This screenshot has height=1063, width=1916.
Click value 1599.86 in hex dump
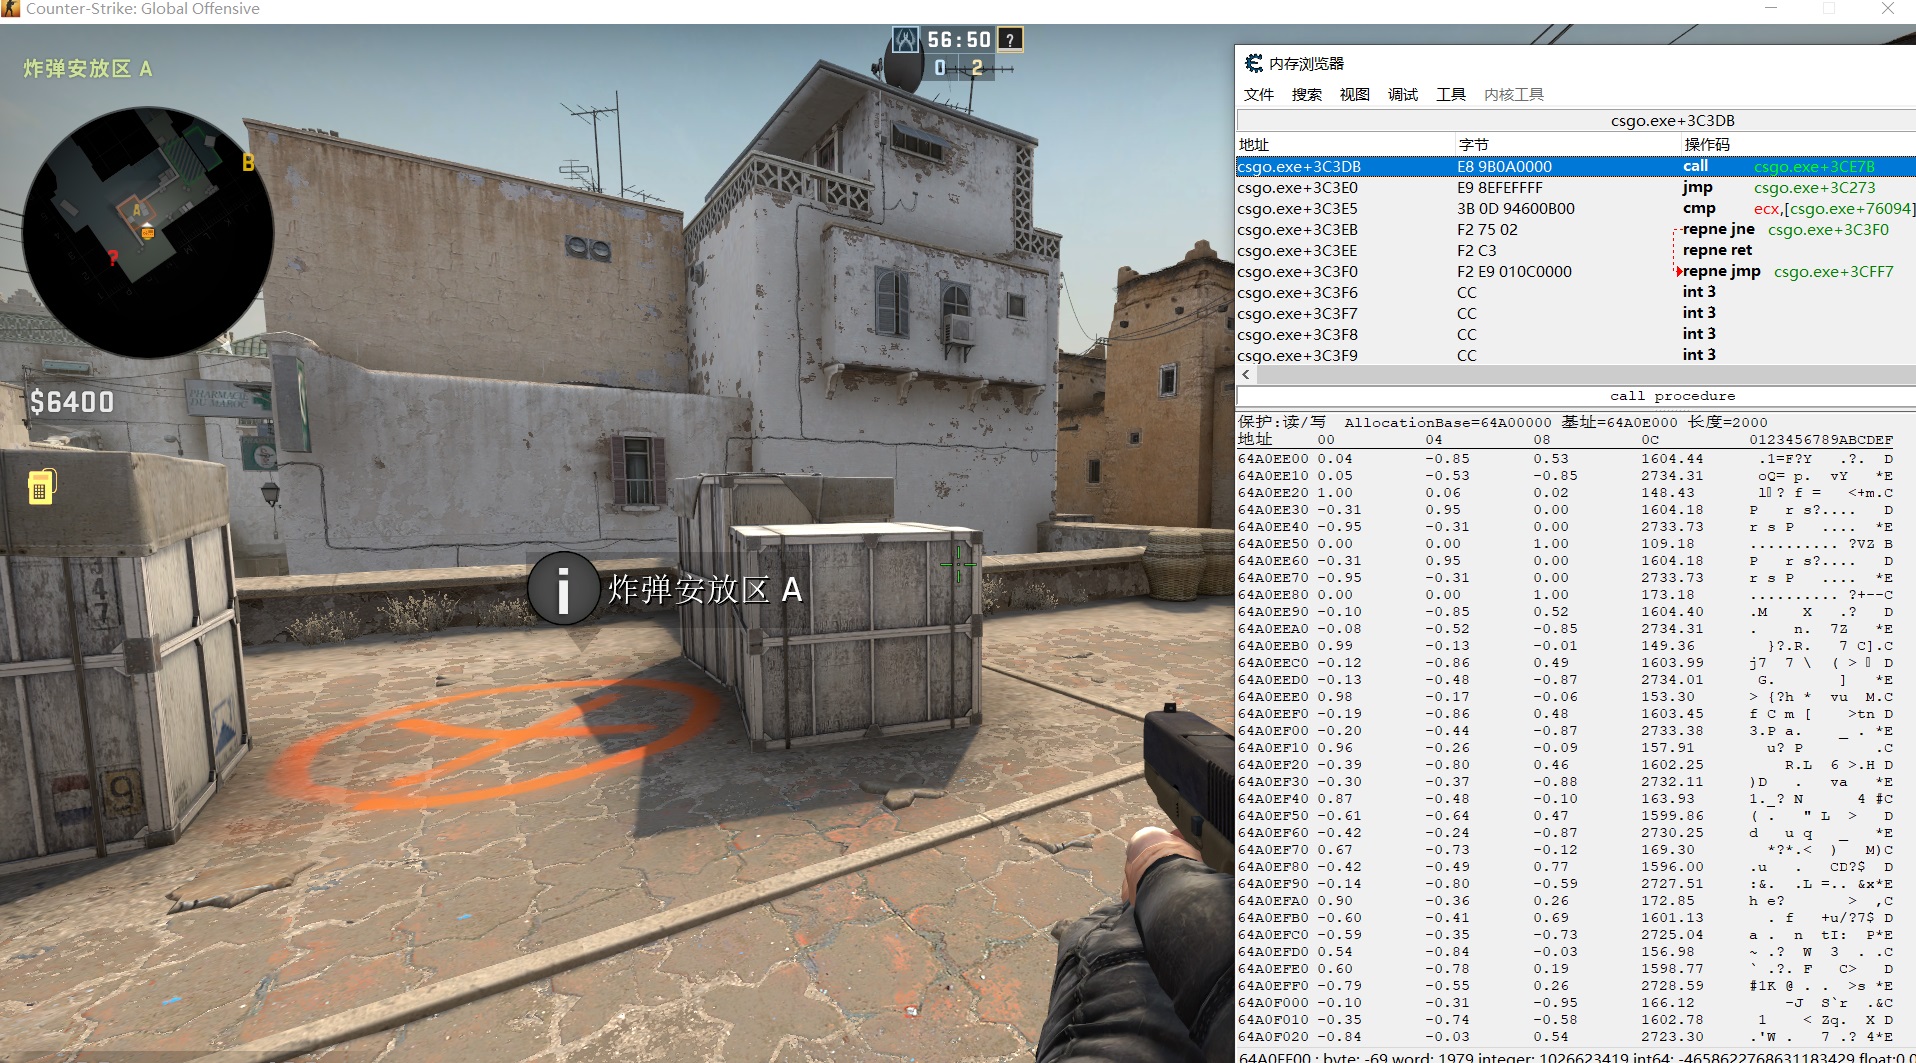[1671, 816]
